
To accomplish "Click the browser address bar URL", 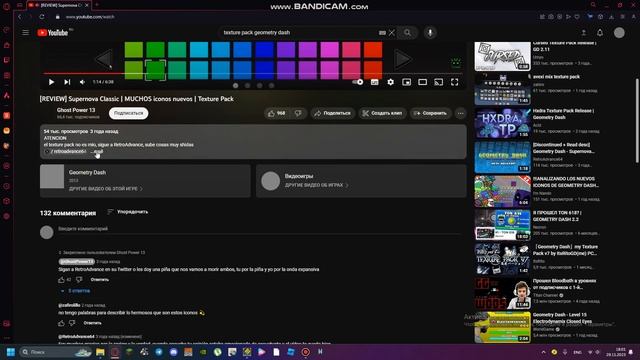I will tap(90, 17).
